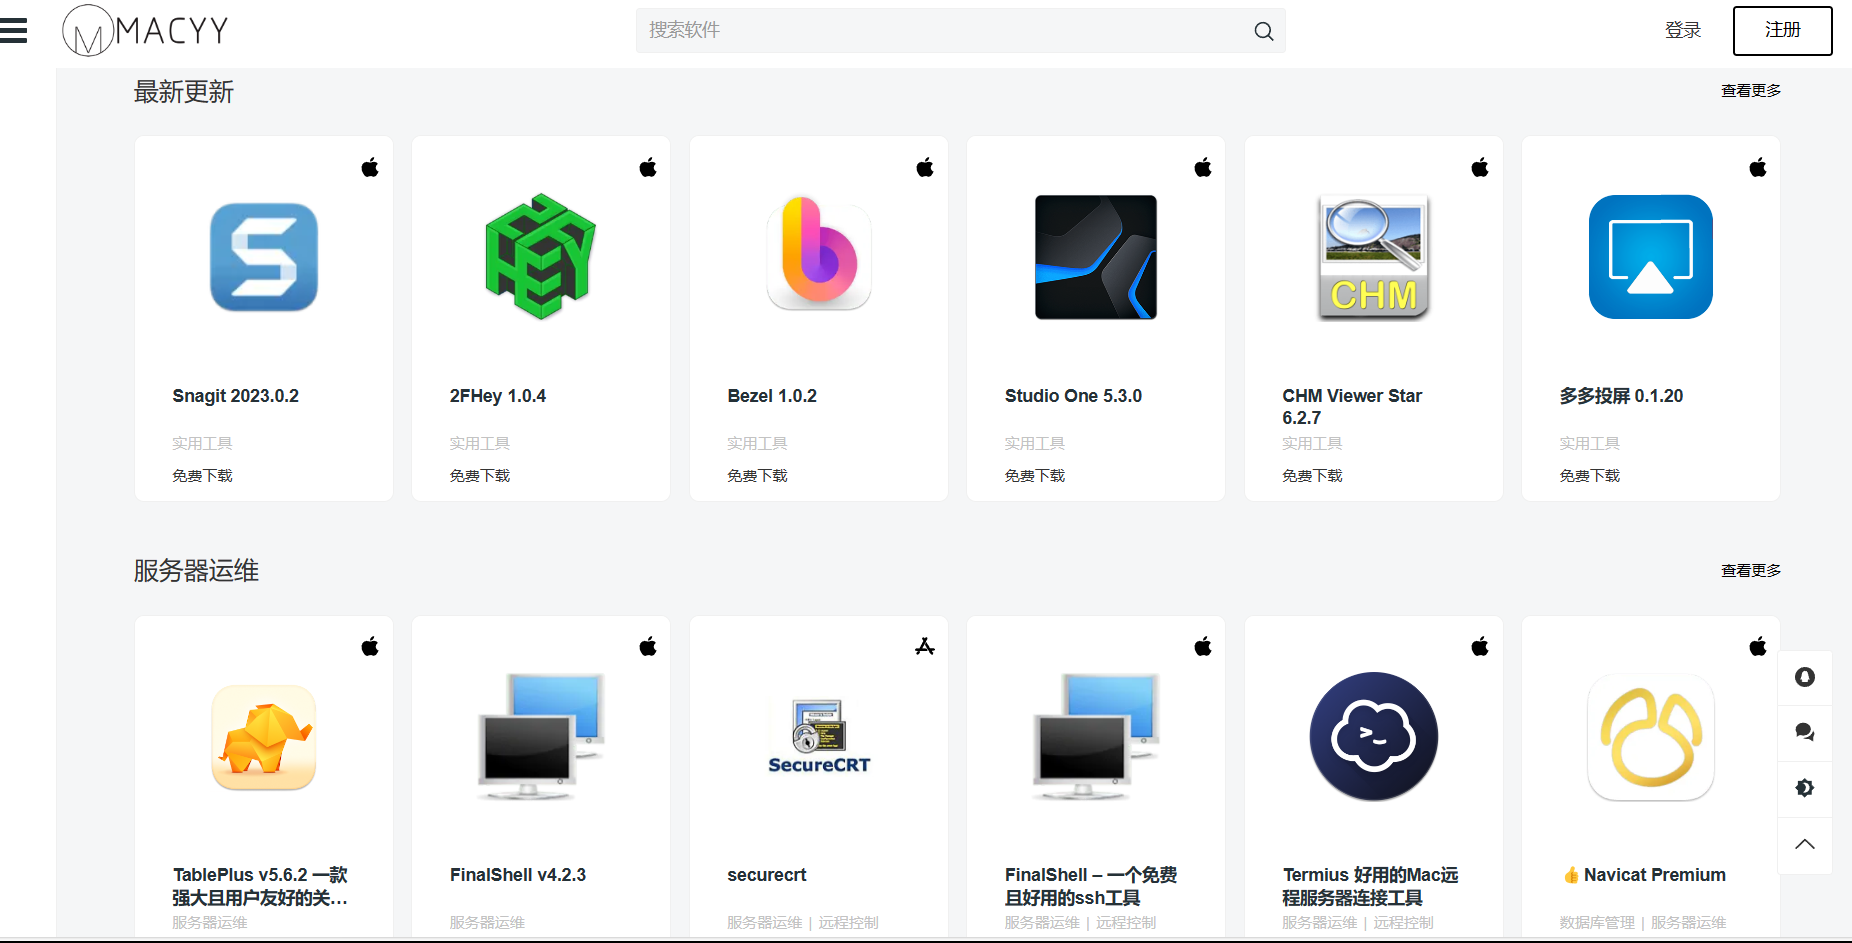Open the securecrt title link
1852x943 pixels.
pyautogui.click(x=767, y=875)
